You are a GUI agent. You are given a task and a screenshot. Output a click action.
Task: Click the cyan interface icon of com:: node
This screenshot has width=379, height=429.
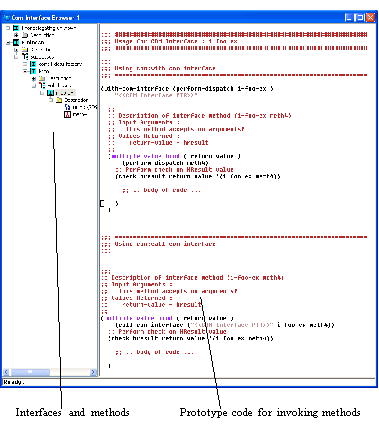coord(33,64)
